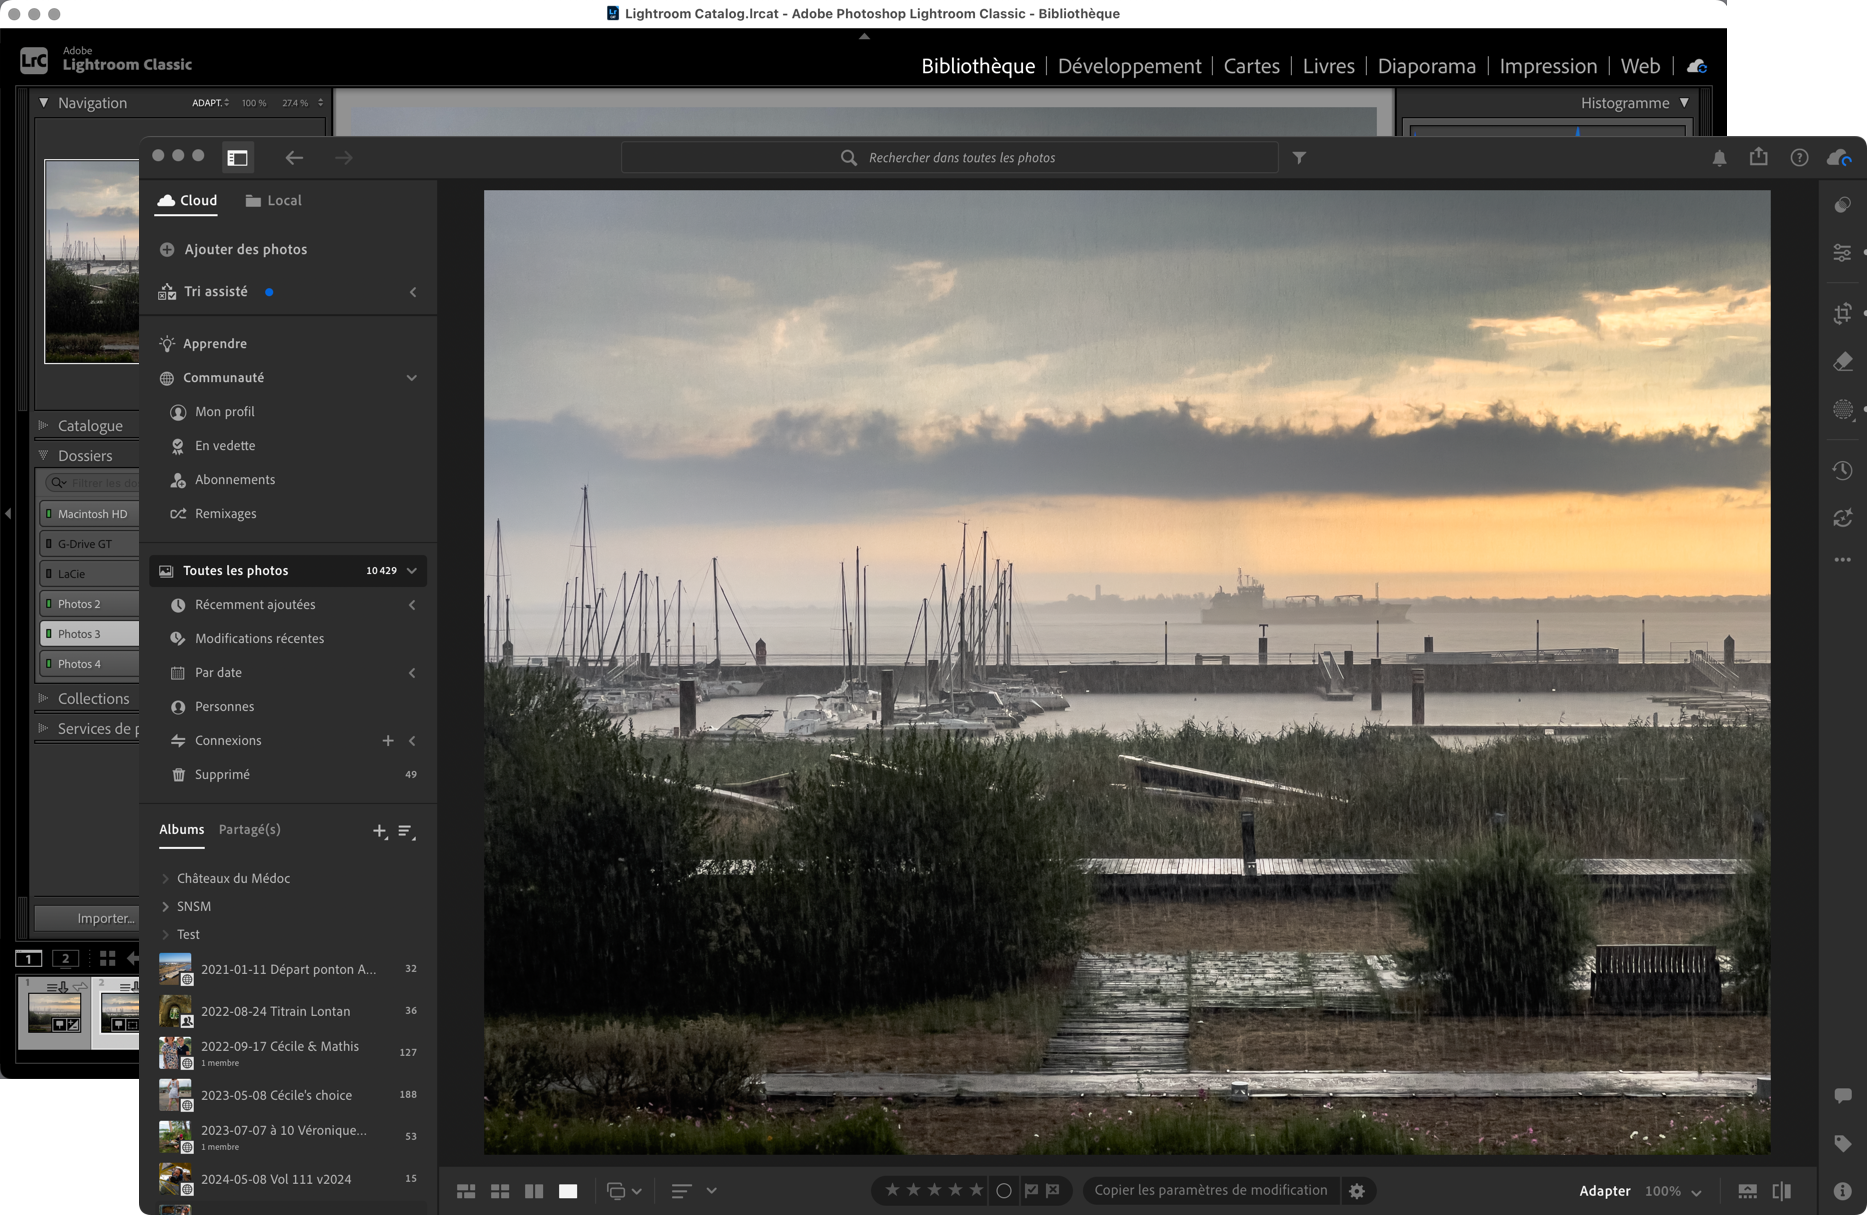Click Copier les paramètres de modification

(x=1211, y=1190)
